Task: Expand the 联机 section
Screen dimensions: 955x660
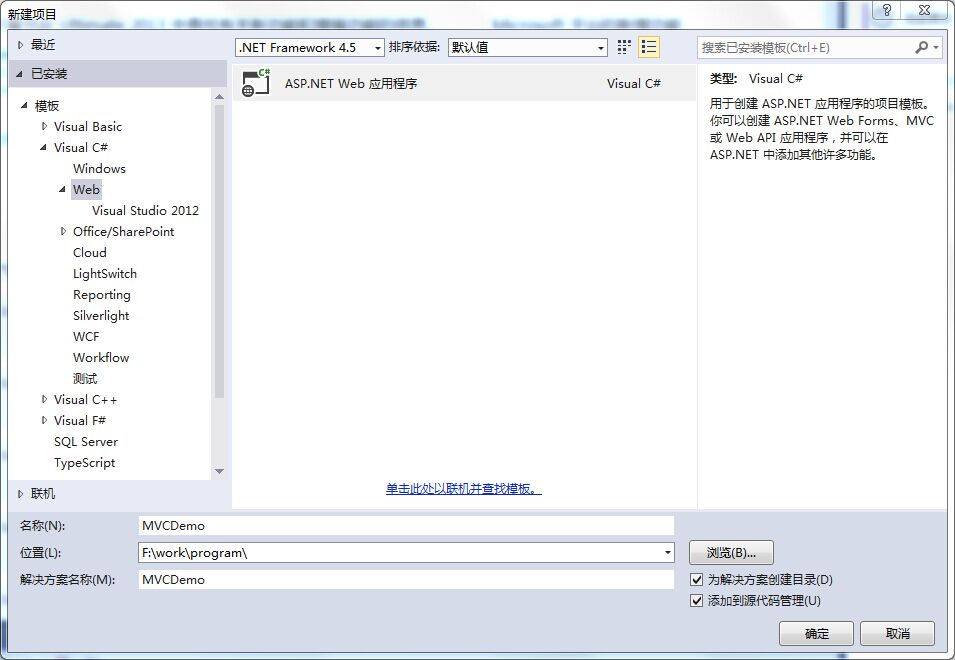Action: click(21, 494)
